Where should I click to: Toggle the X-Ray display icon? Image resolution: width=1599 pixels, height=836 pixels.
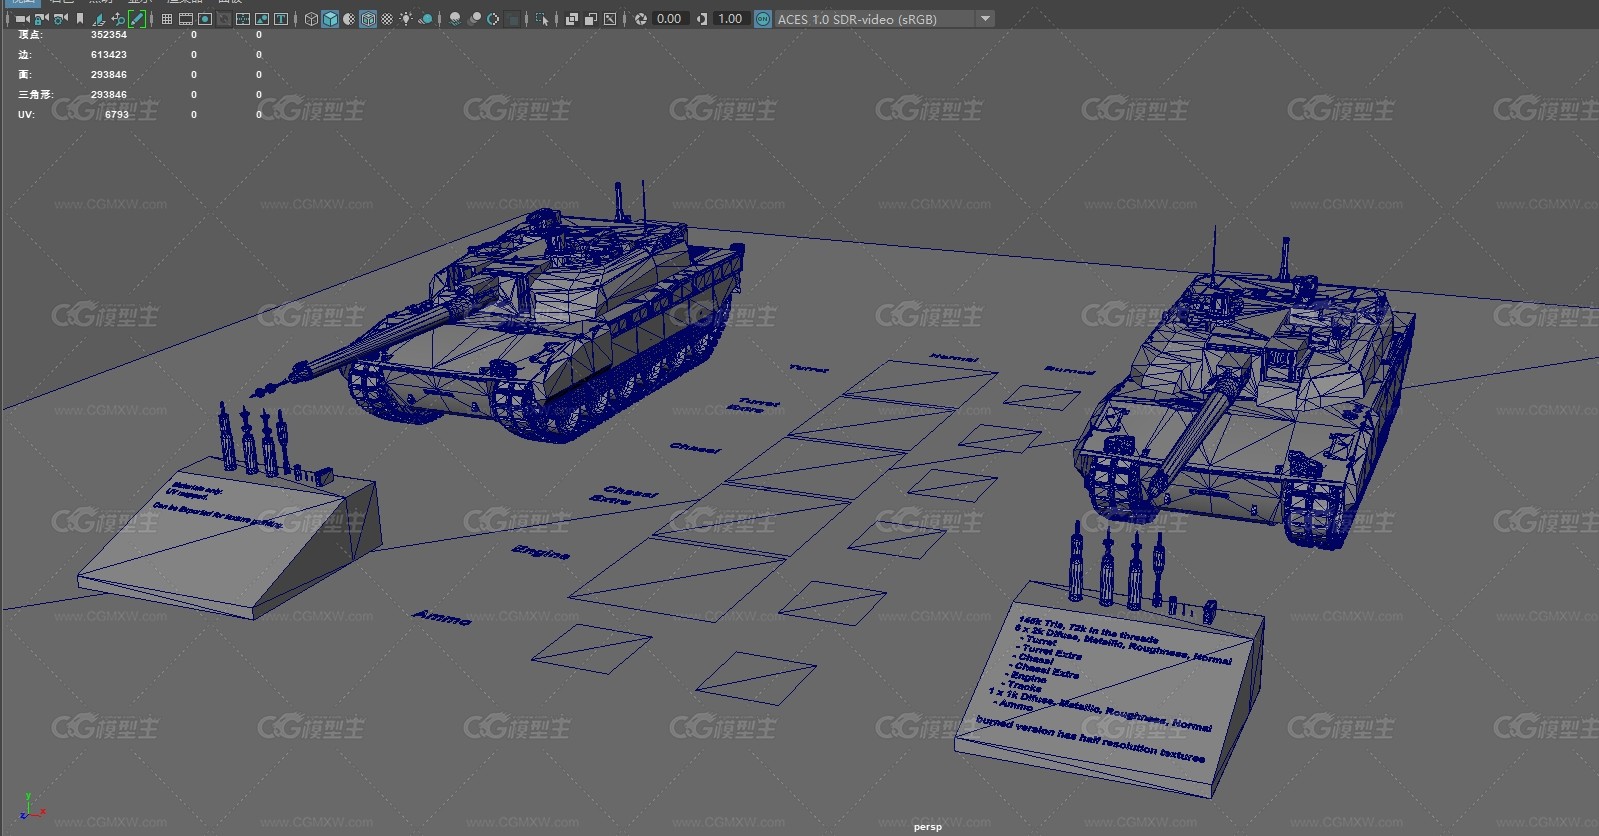pyautogui.click(x=572, y=19)
